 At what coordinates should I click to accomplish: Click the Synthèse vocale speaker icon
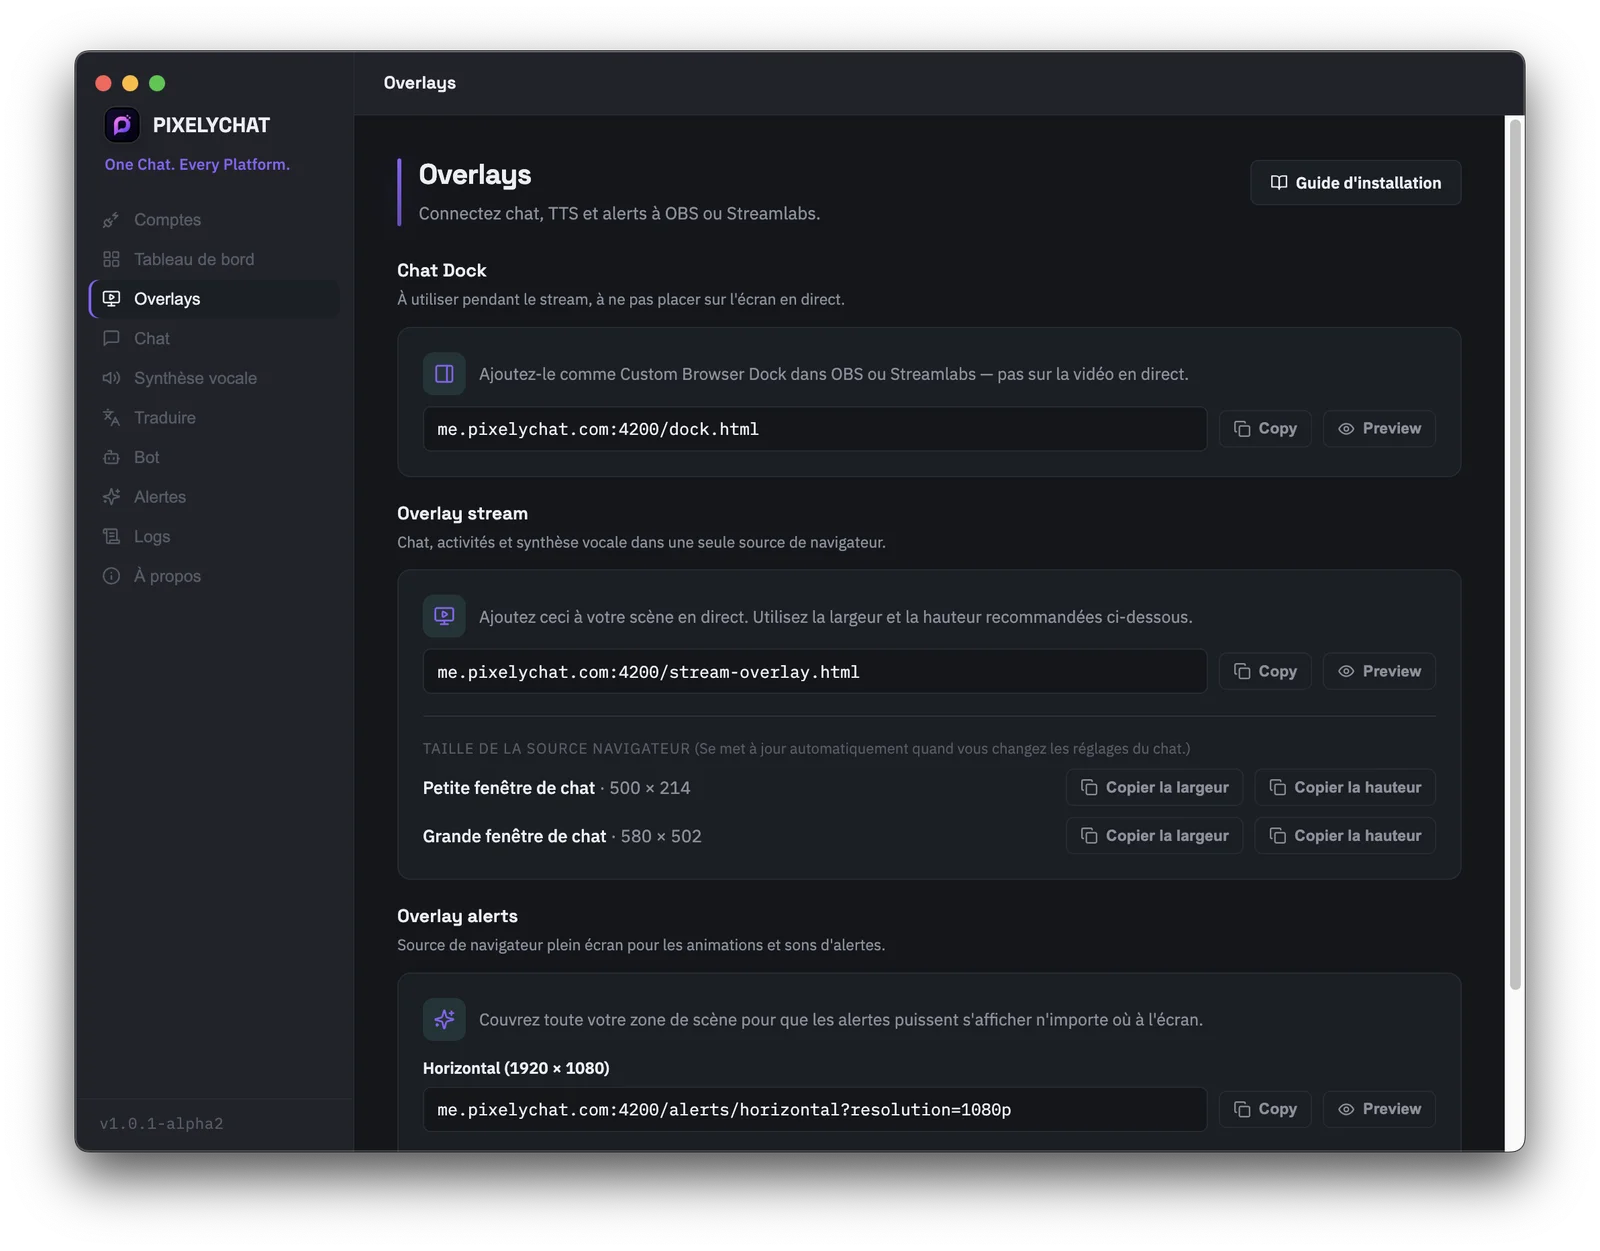111,378
